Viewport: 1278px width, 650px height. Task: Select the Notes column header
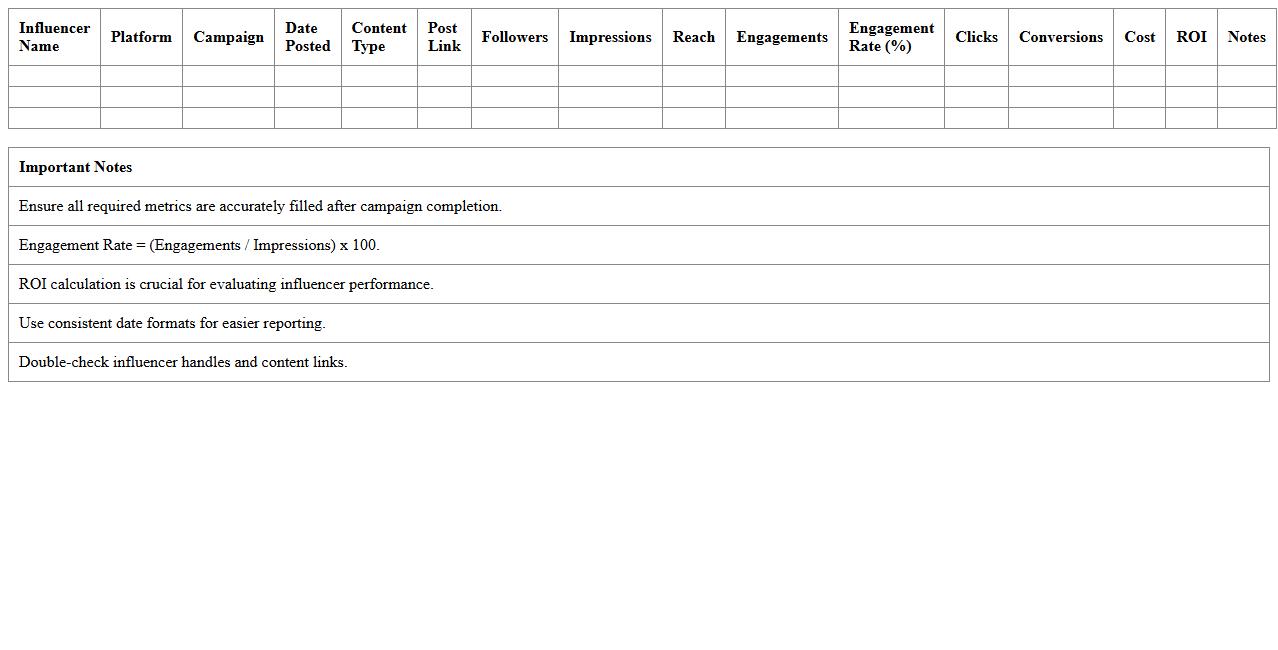click(1246, 37)
